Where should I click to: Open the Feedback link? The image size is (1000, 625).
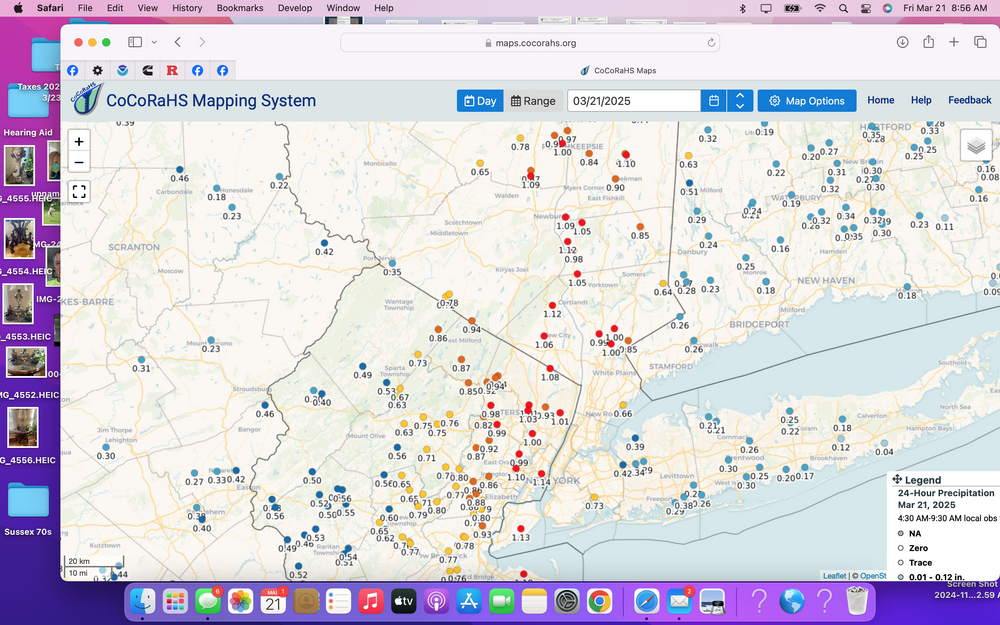969,100
